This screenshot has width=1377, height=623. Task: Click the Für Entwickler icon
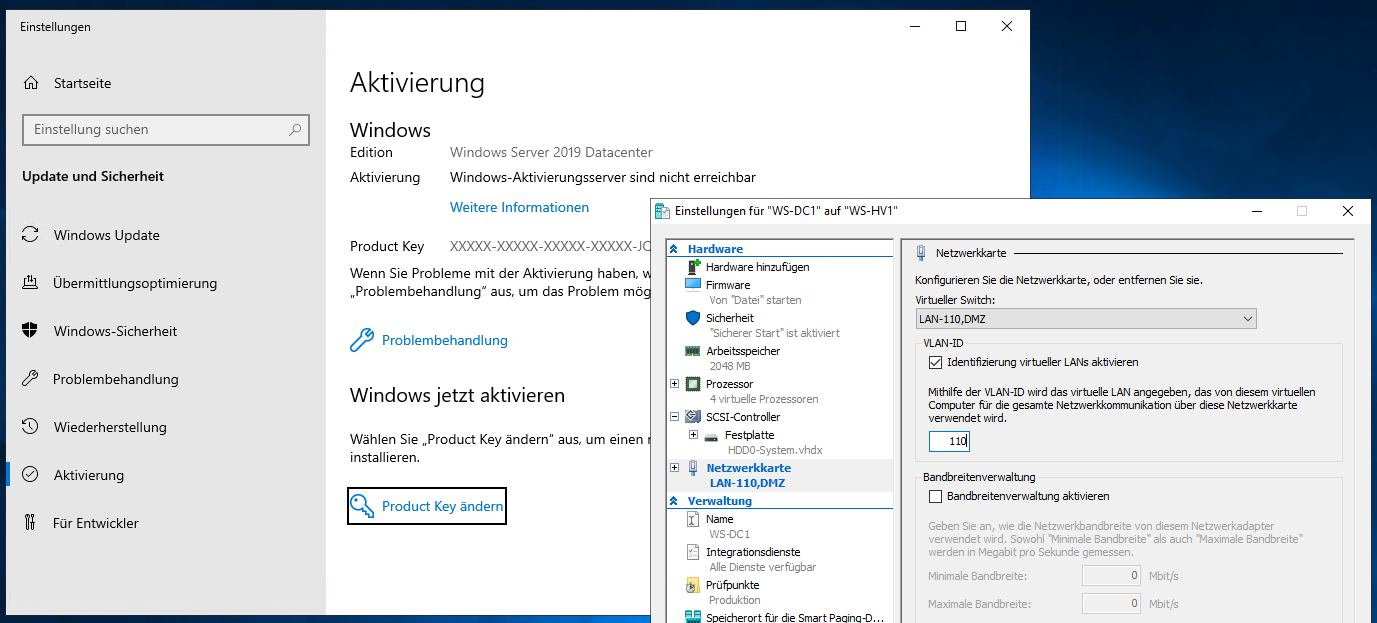coord(31,523)
